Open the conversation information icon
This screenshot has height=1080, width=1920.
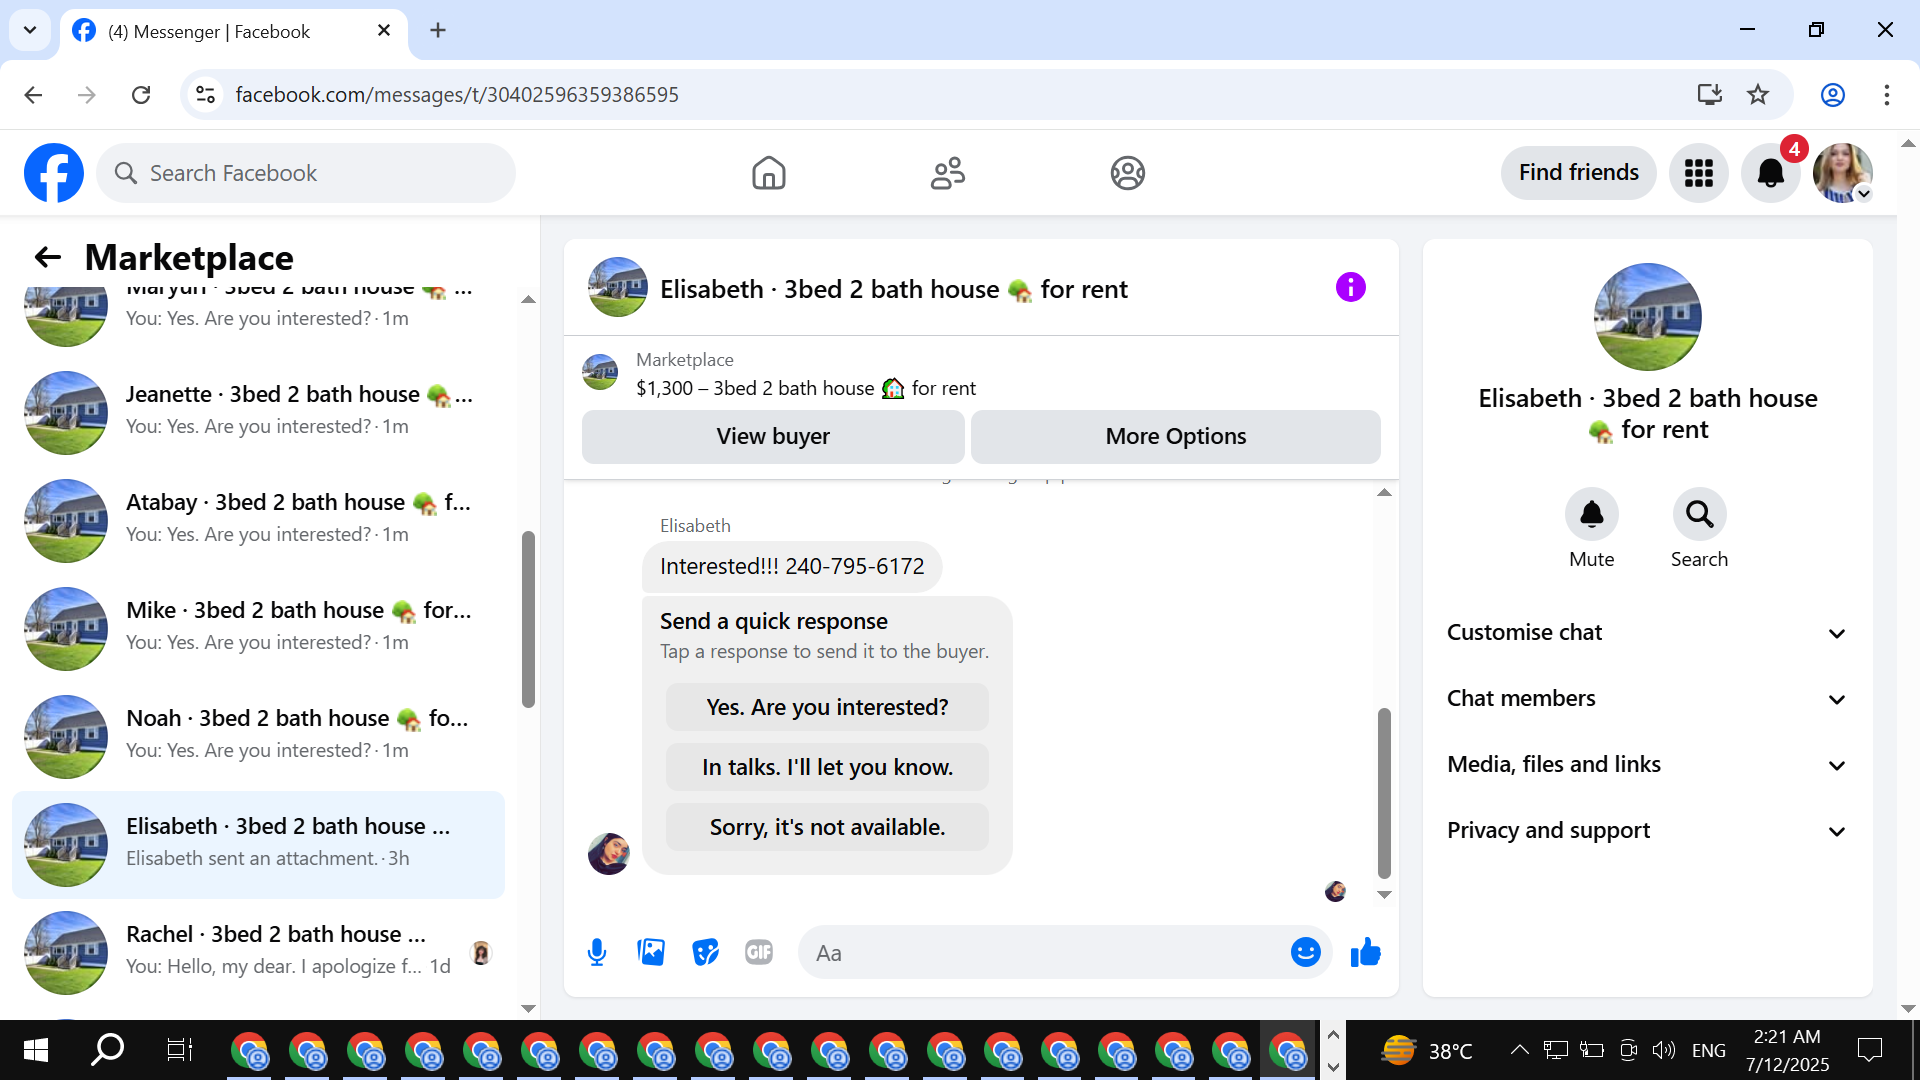1350,288
